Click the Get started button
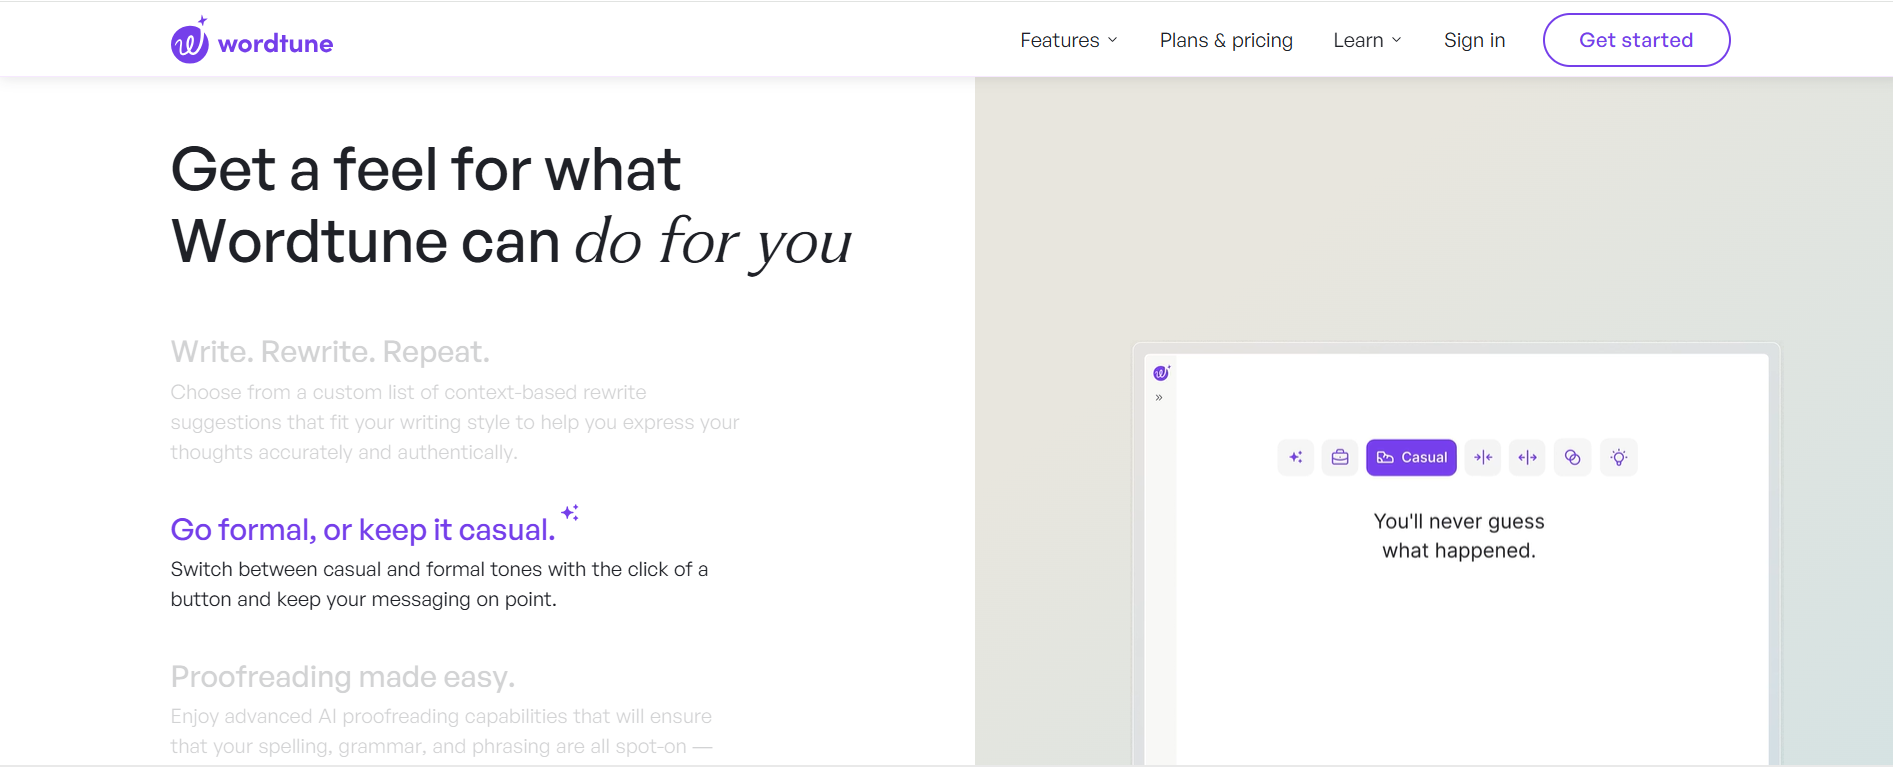Viewport: 1893px width, 767px height. pyautogui.click(x=1636, y=40)
